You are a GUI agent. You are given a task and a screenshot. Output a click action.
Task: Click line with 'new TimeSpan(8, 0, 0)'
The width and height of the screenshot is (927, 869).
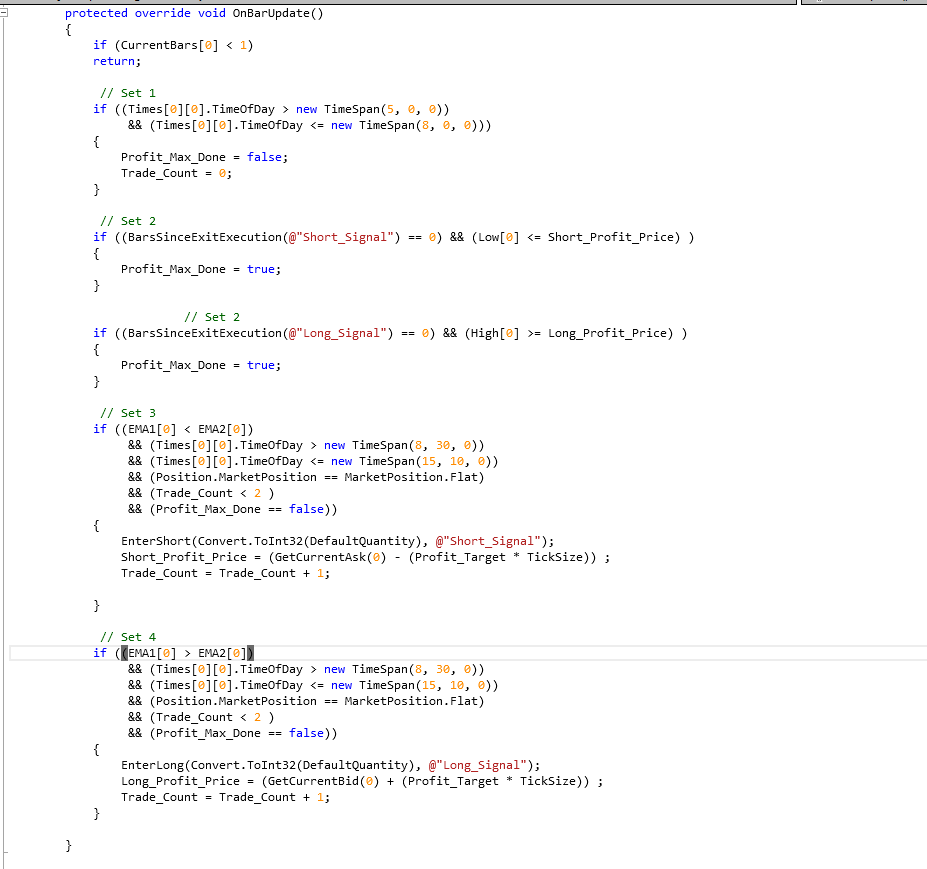(x=309, y=125)
